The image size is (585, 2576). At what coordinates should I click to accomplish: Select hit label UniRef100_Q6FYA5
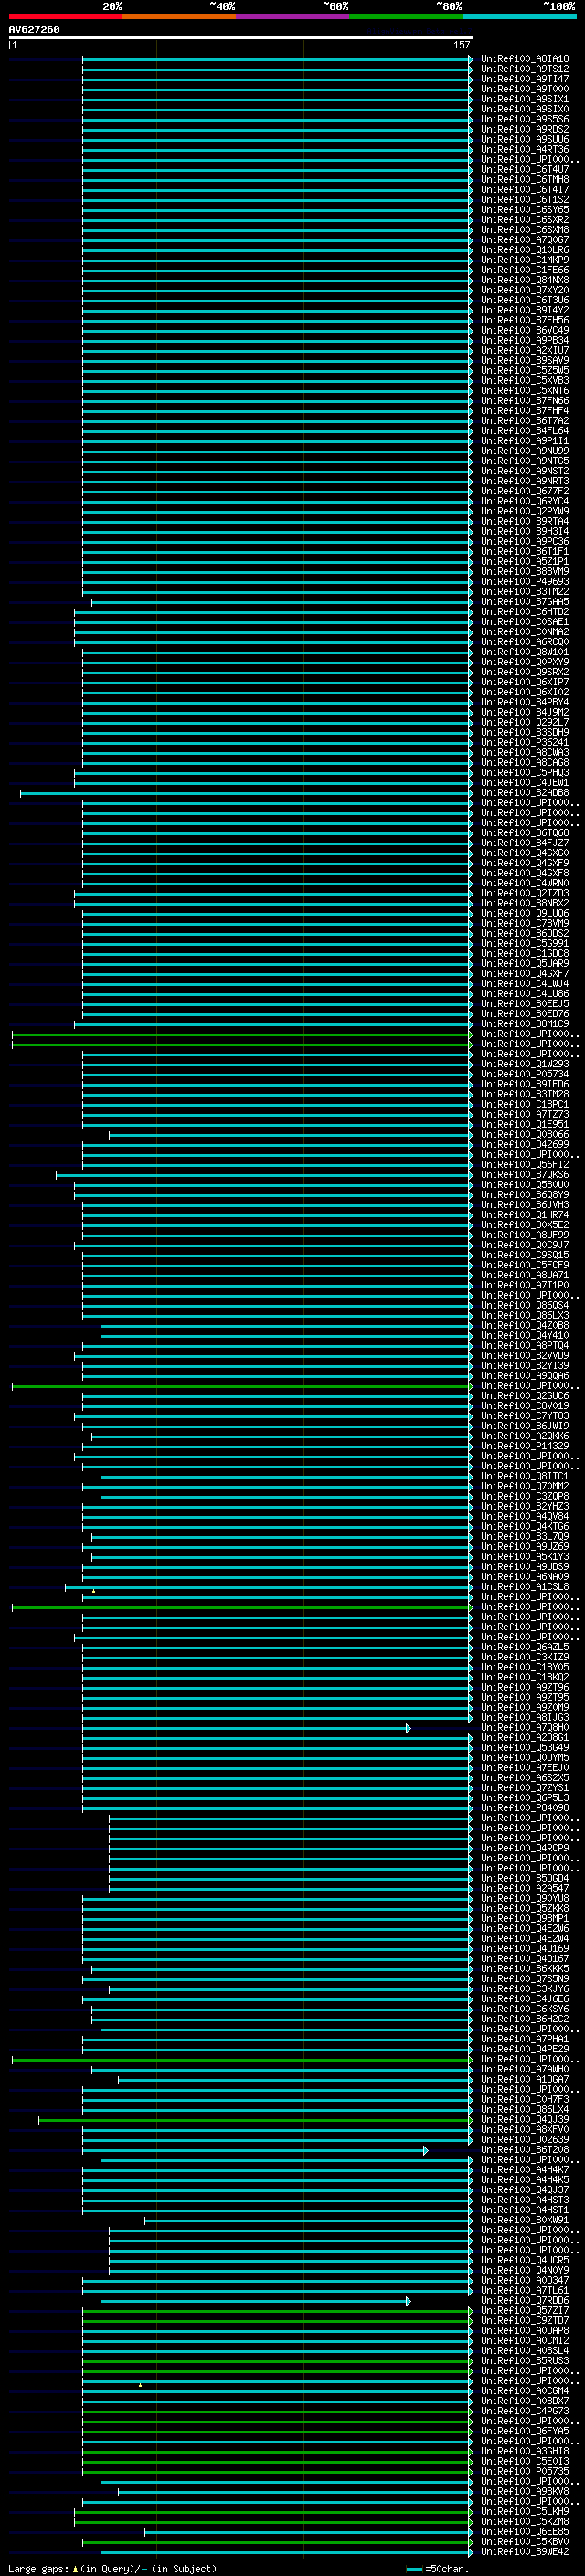[x=524, y=2431]
